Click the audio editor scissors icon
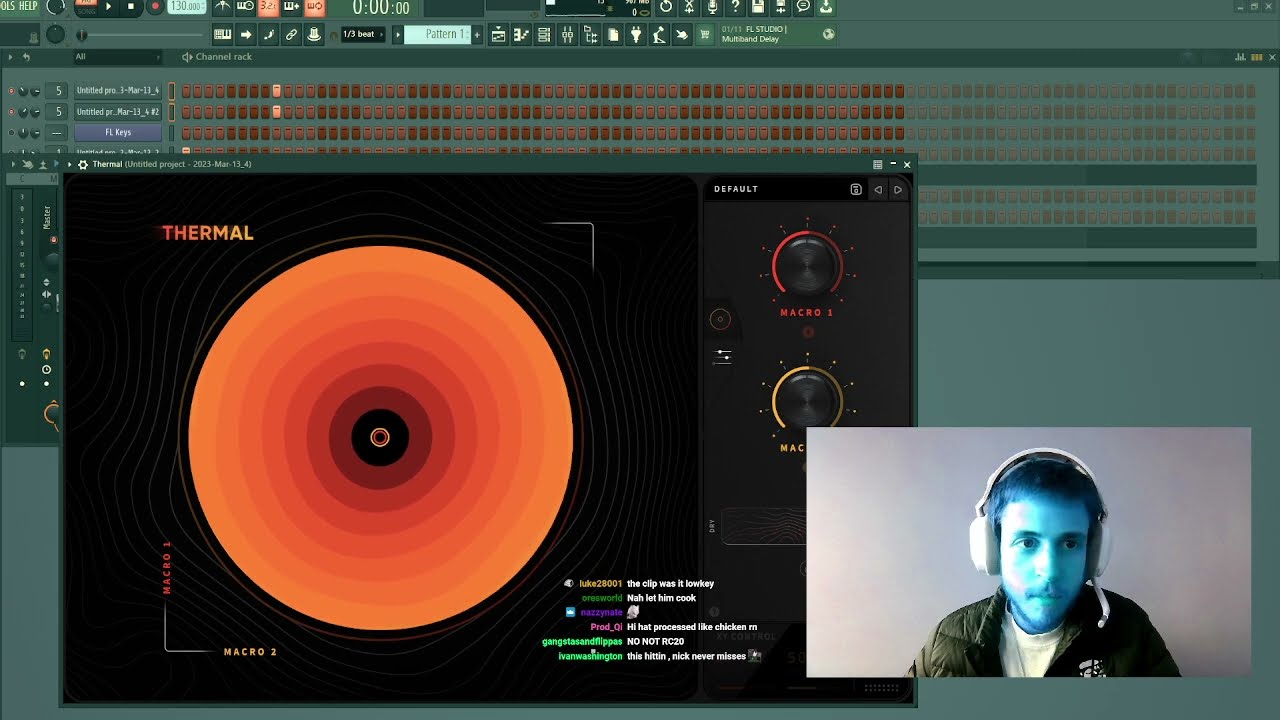The width and height of the screenshot is (1280, 720). tap(689, 6)
